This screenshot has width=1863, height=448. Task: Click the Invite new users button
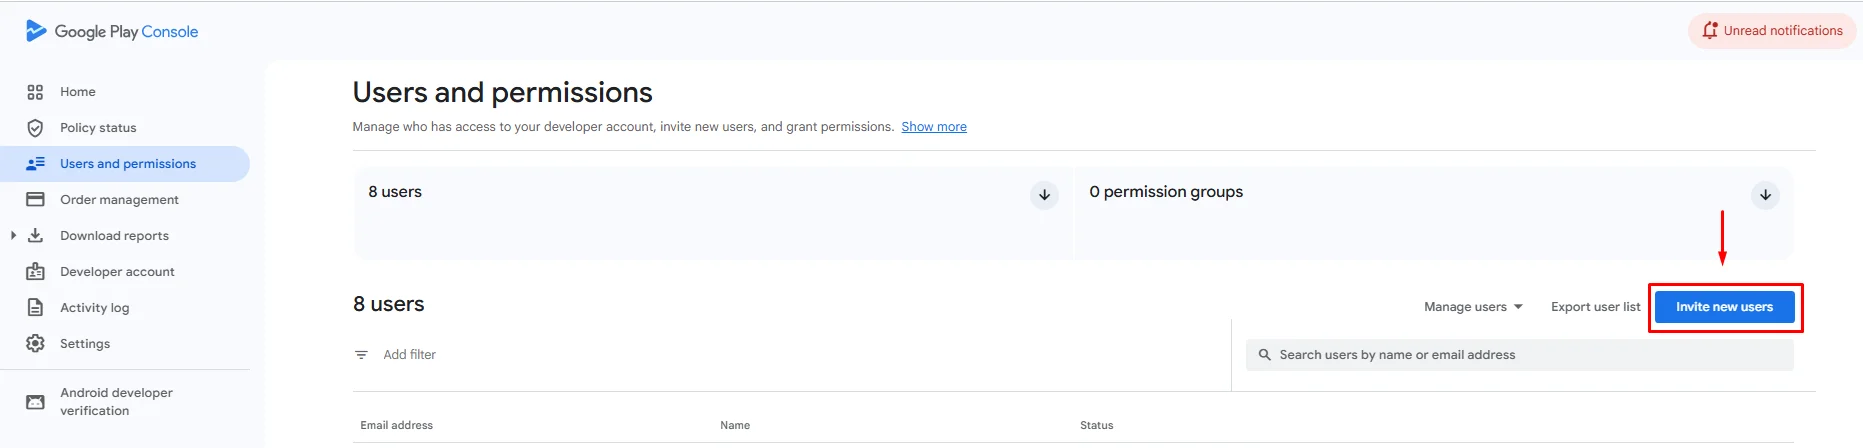coord(1724,307)
